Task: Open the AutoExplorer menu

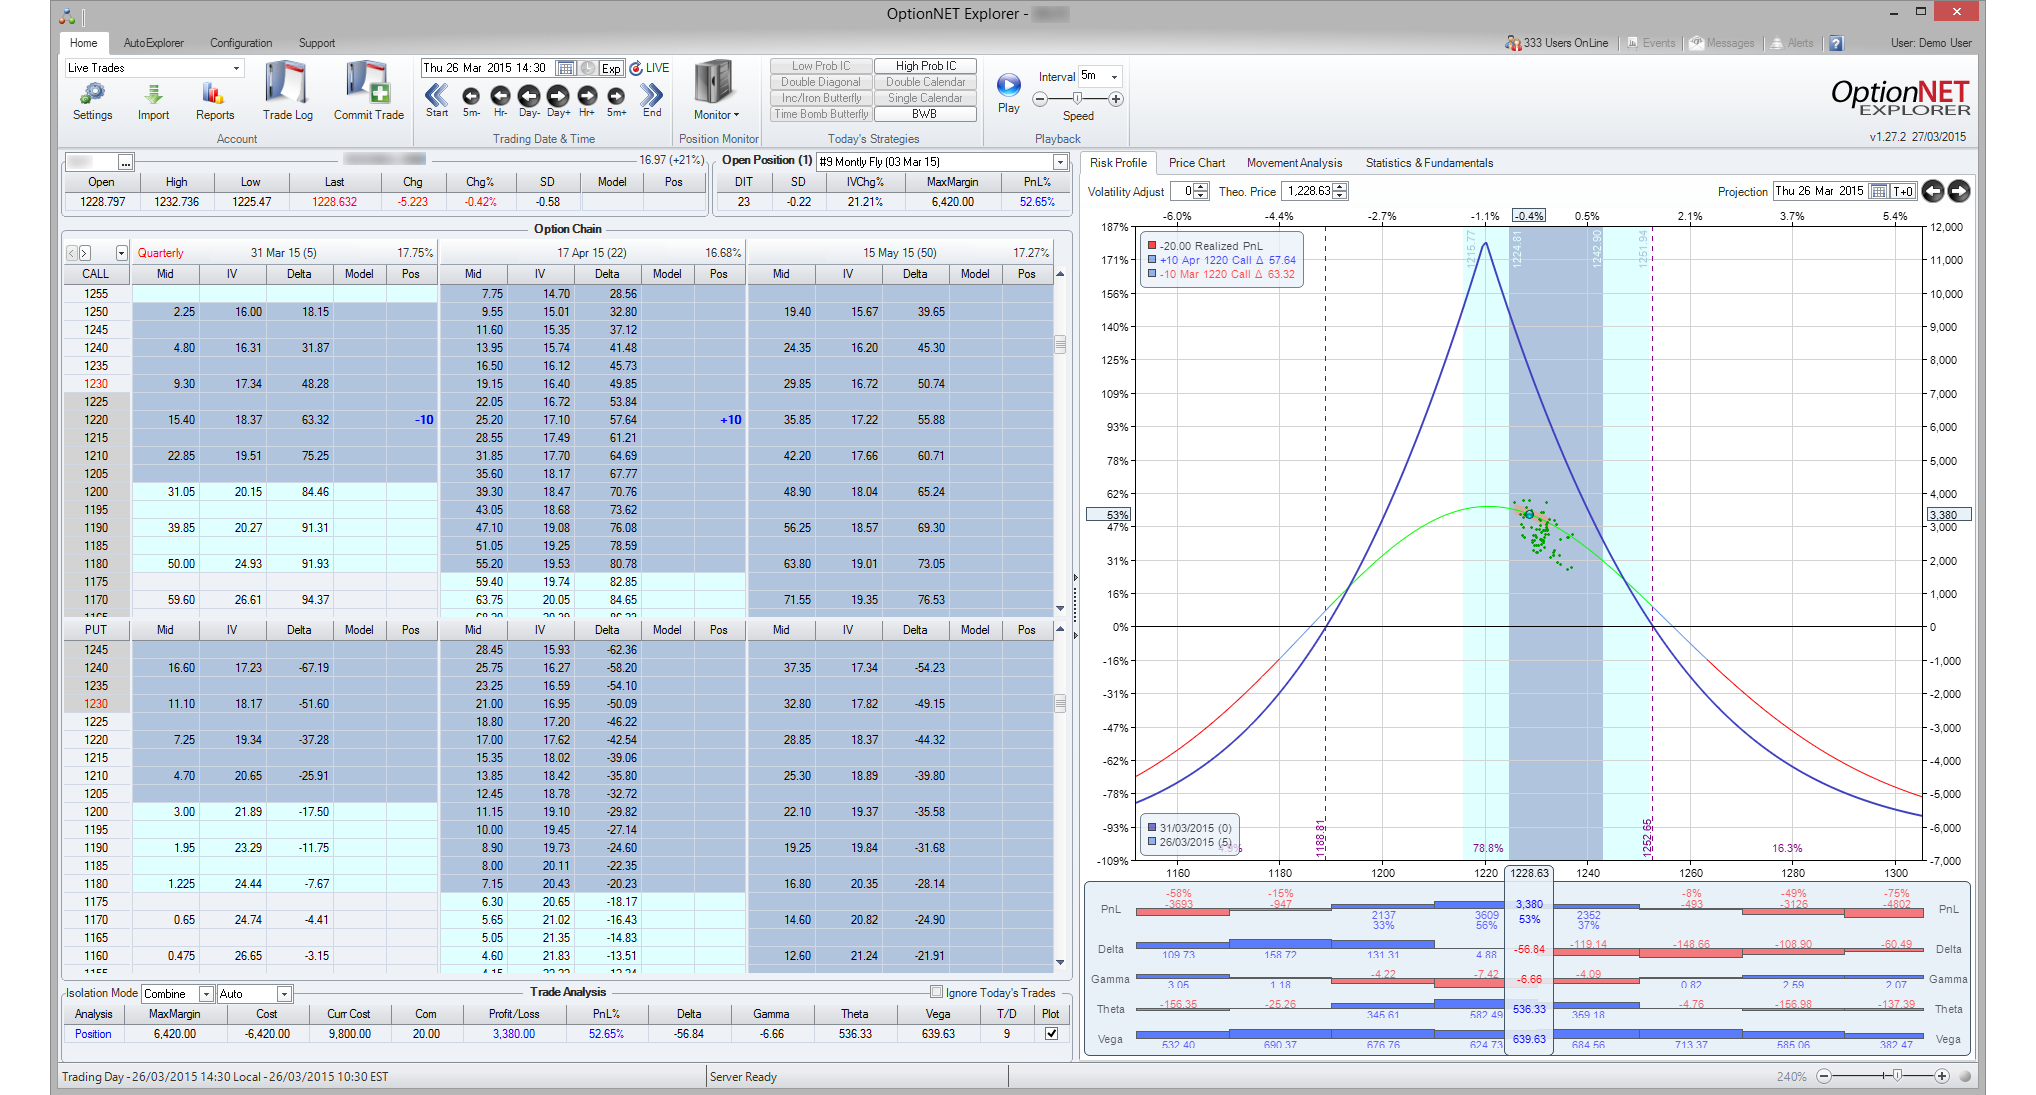Action: [156, 43]
